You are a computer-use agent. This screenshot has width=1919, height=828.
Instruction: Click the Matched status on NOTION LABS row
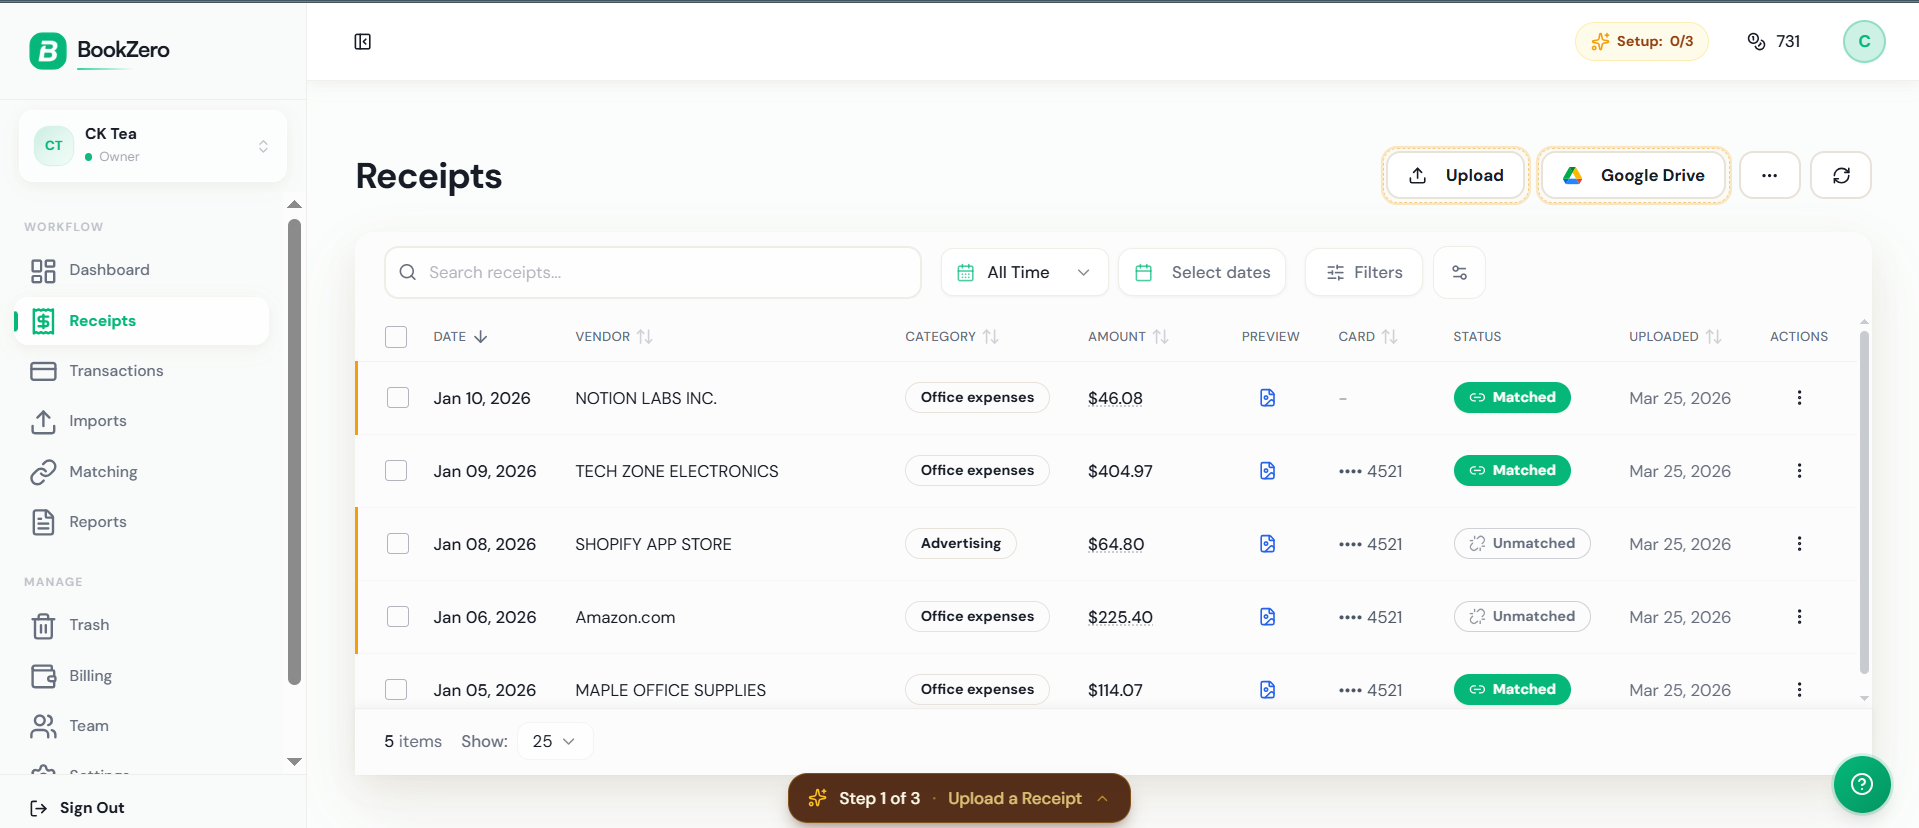click(1512, 398)
